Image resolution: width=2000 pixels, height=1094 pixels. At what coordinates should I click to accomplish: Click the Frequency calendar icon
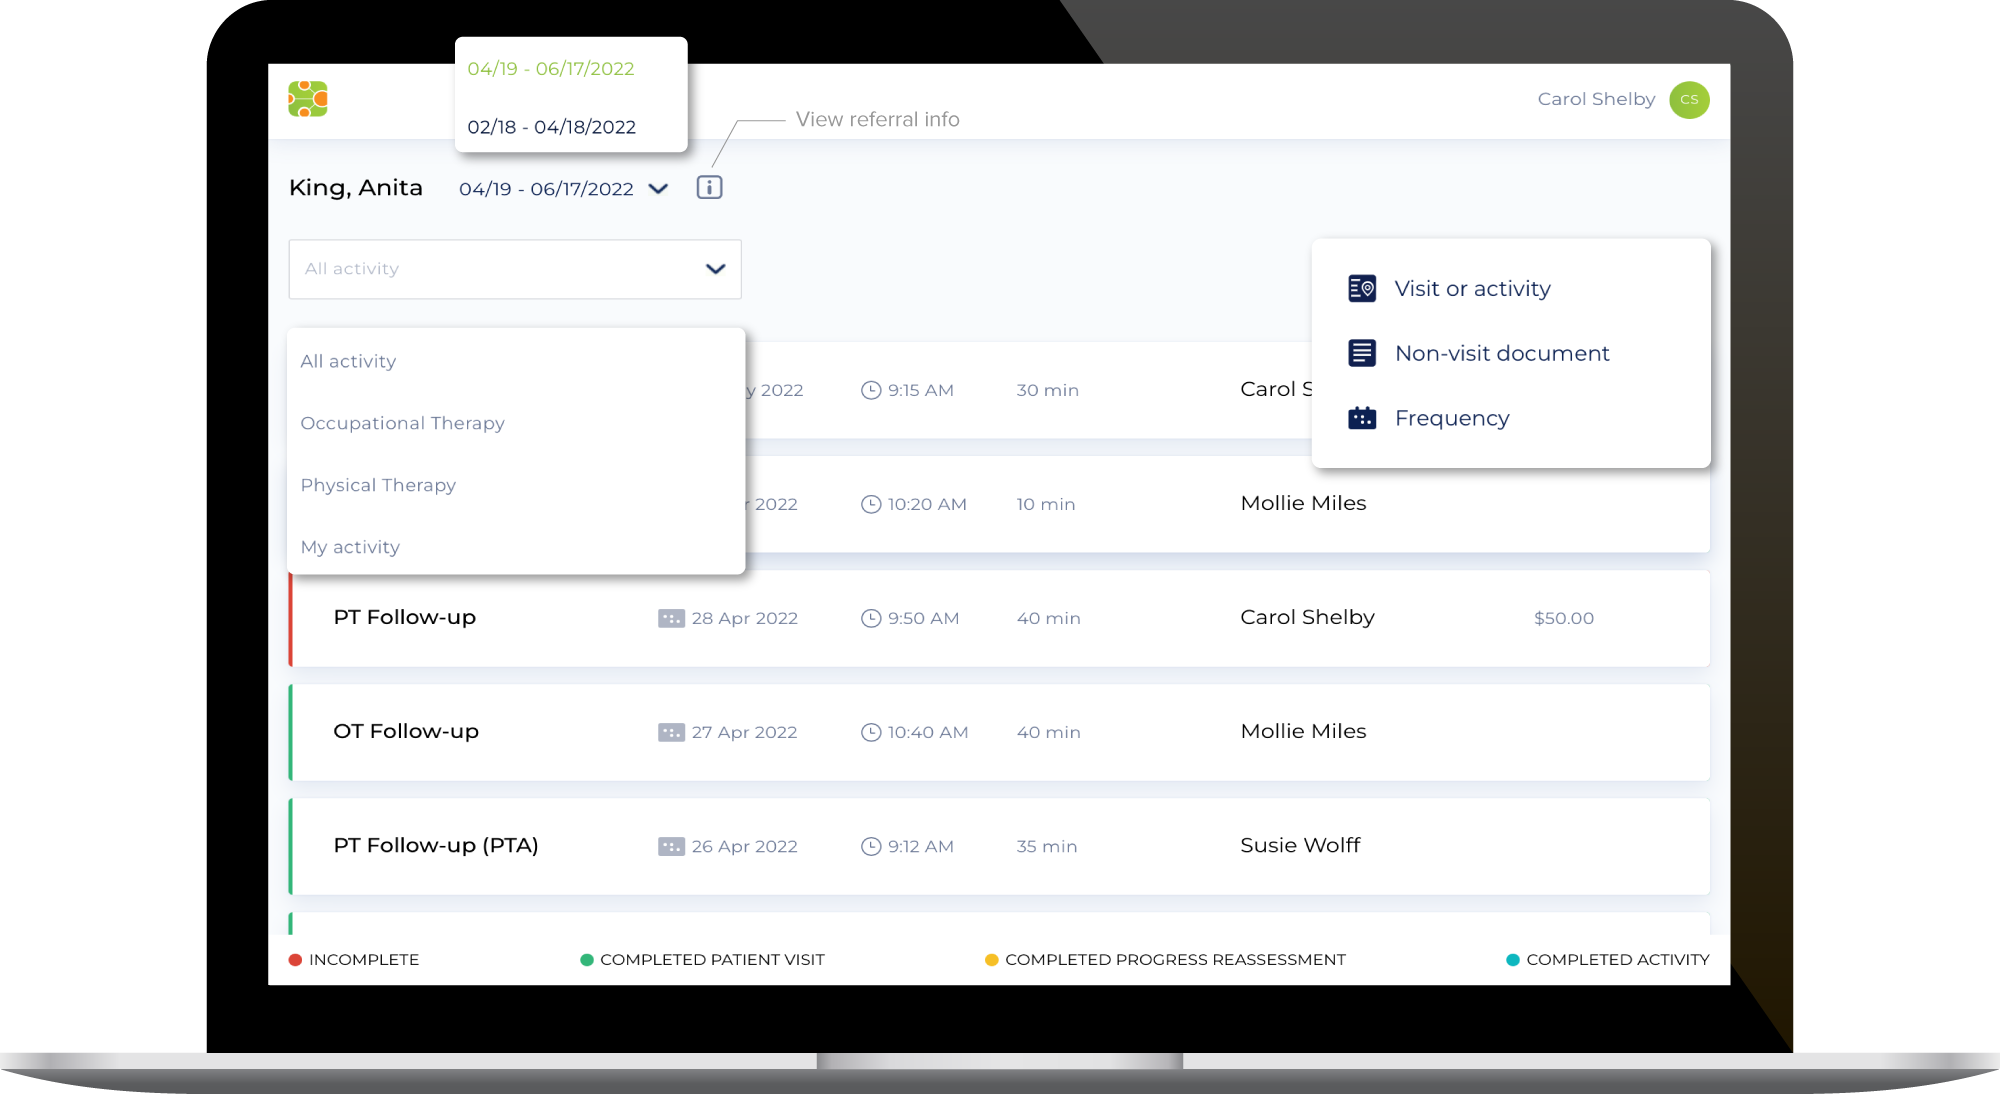pos(1361,418)
